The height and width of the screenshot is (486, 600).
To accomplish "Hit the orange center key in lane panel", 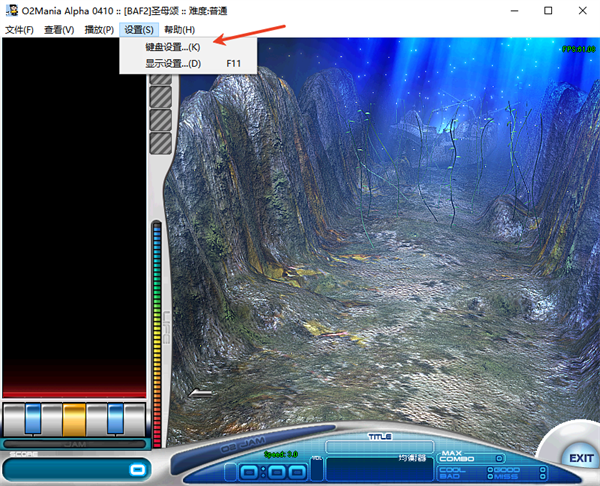I will point(74,419).
